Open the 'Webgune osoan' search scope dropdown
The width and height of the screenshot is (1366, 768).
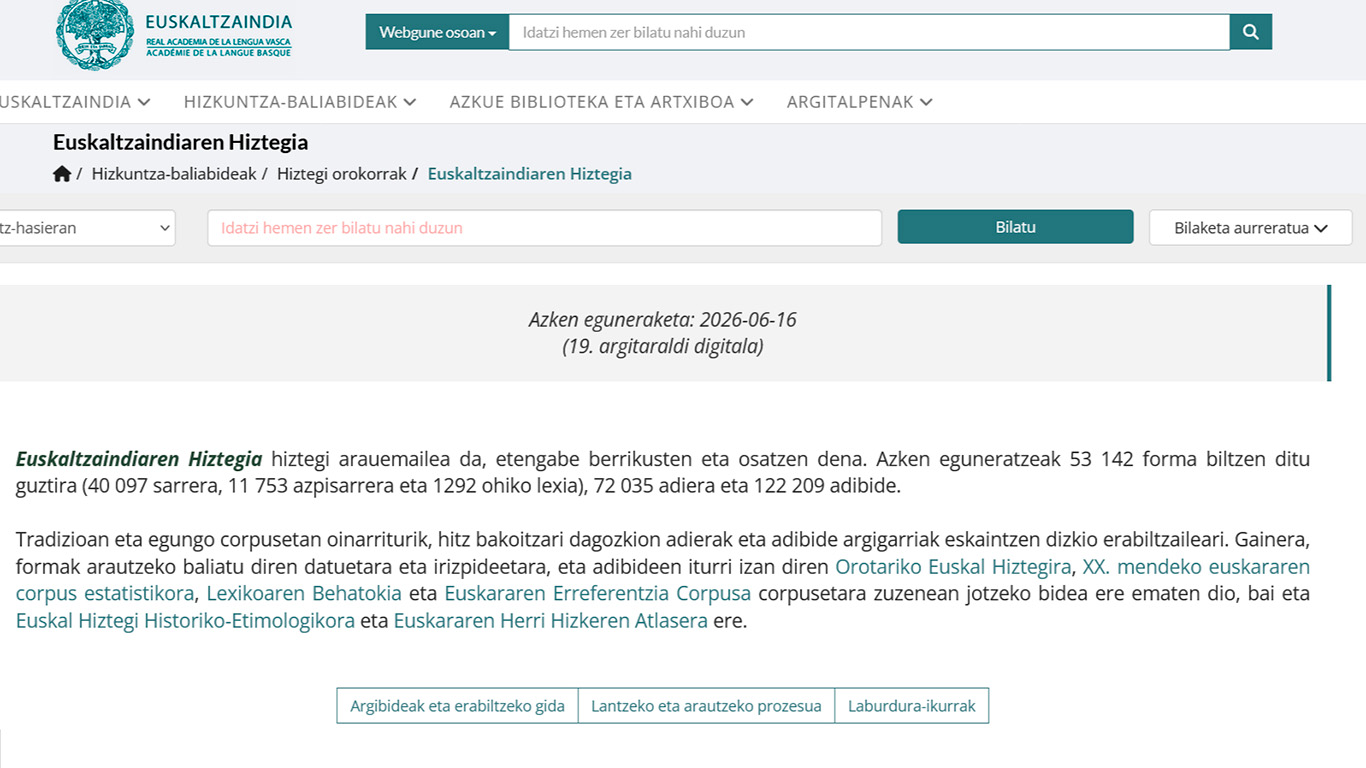(438, 32)
